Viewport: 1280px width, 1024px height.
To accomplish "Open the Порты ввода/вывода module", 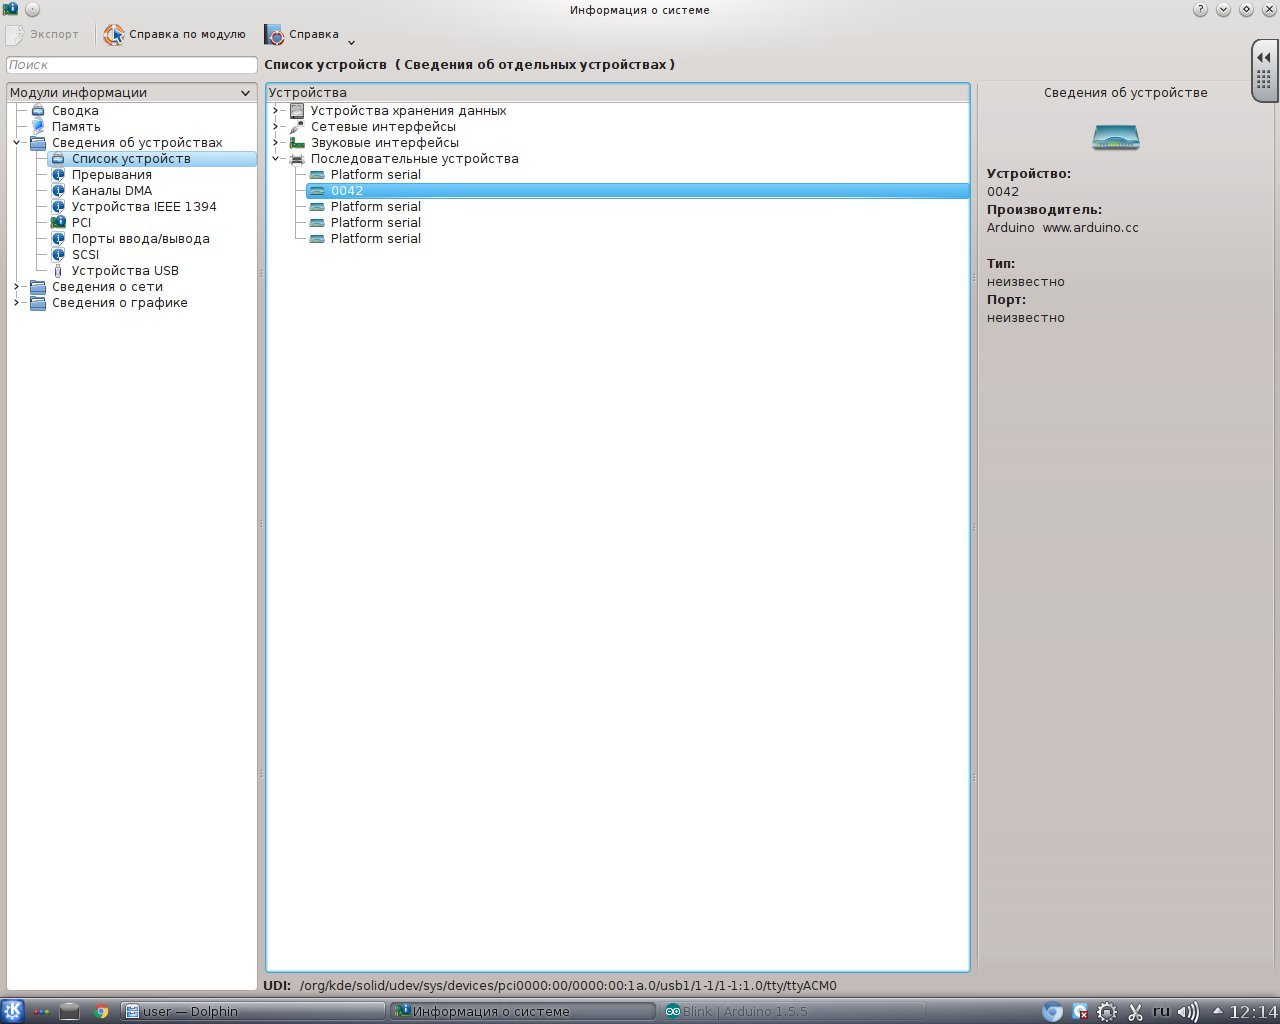I will point(140,239).
